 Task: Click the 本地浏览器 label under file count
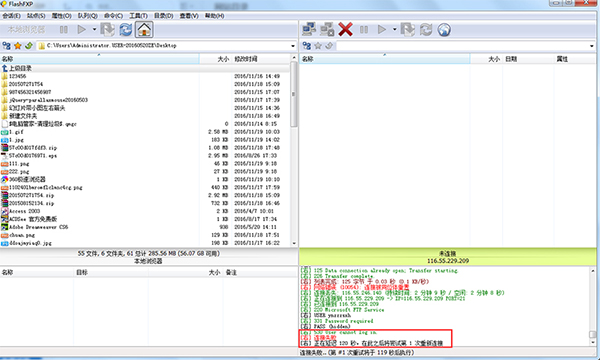148,261
